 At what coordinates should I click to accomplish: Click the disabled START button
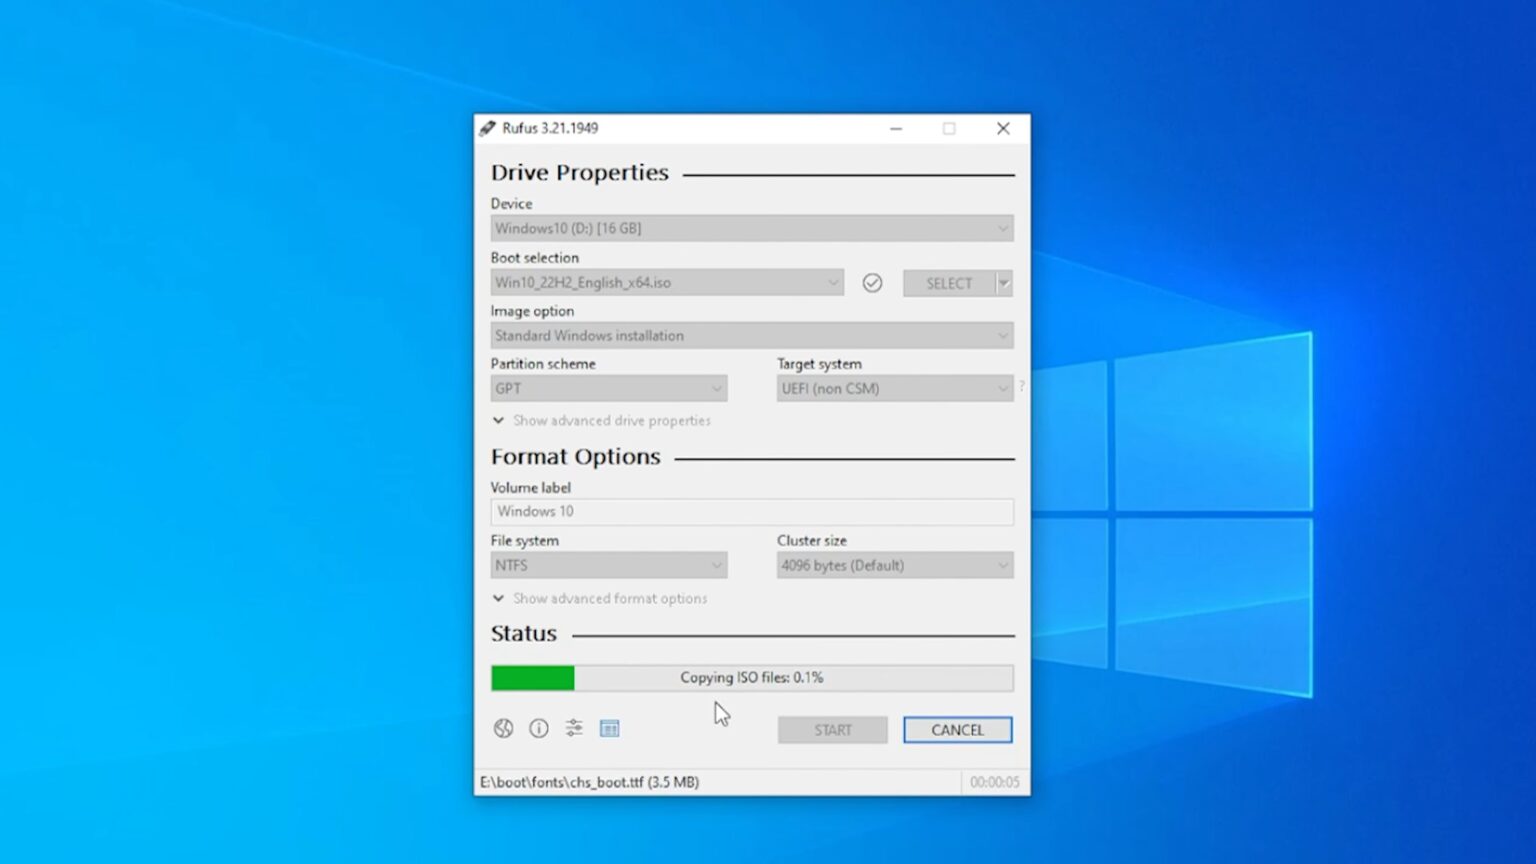click(832, 729)
